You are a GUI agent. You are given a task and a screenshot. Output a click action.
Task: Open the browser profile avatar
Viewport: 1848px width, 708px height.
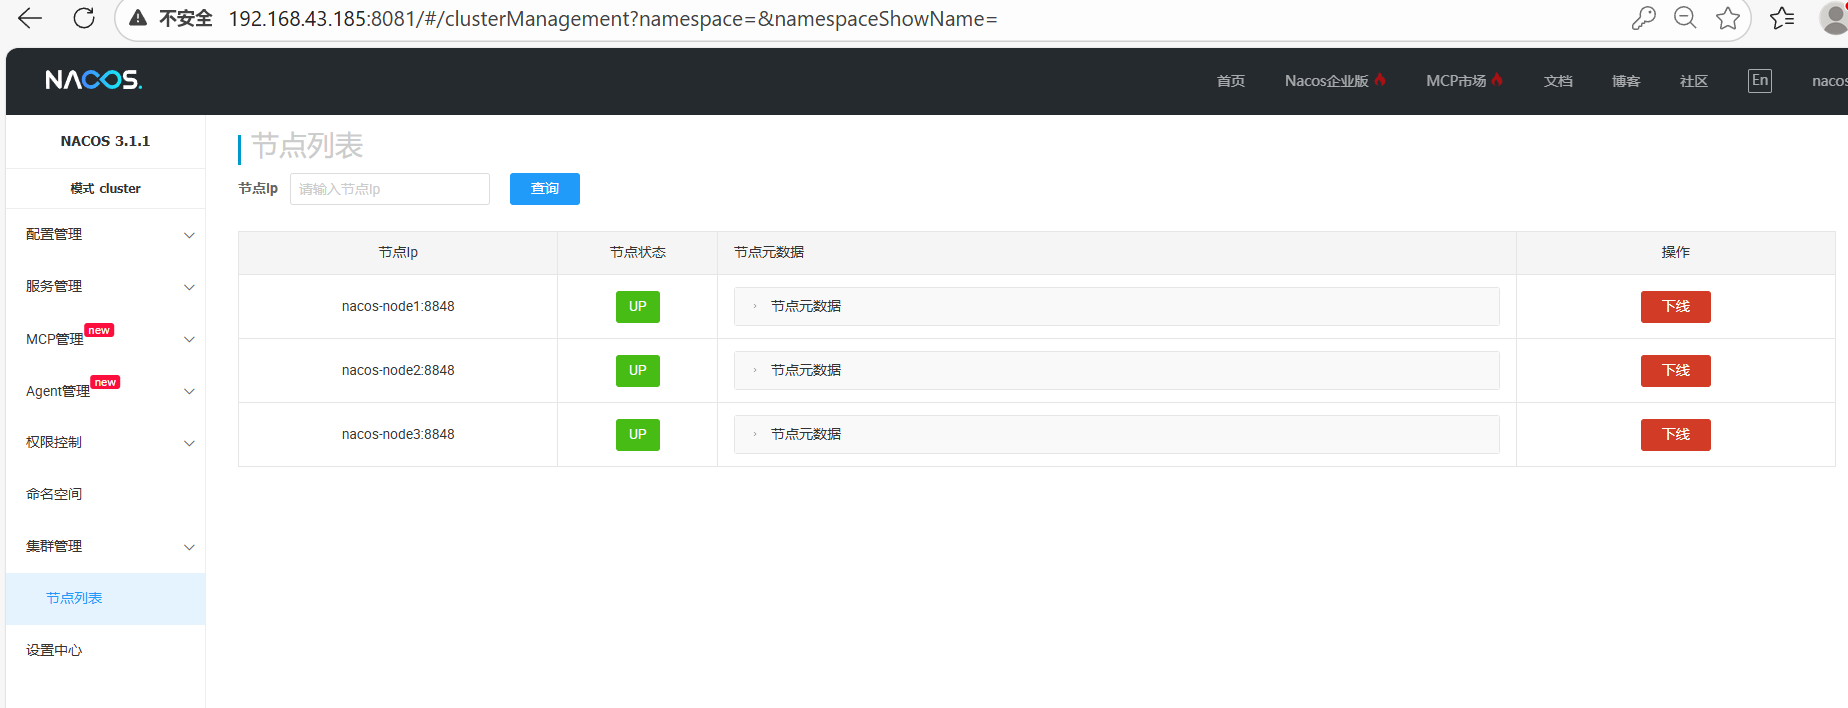click(1835, 18)
